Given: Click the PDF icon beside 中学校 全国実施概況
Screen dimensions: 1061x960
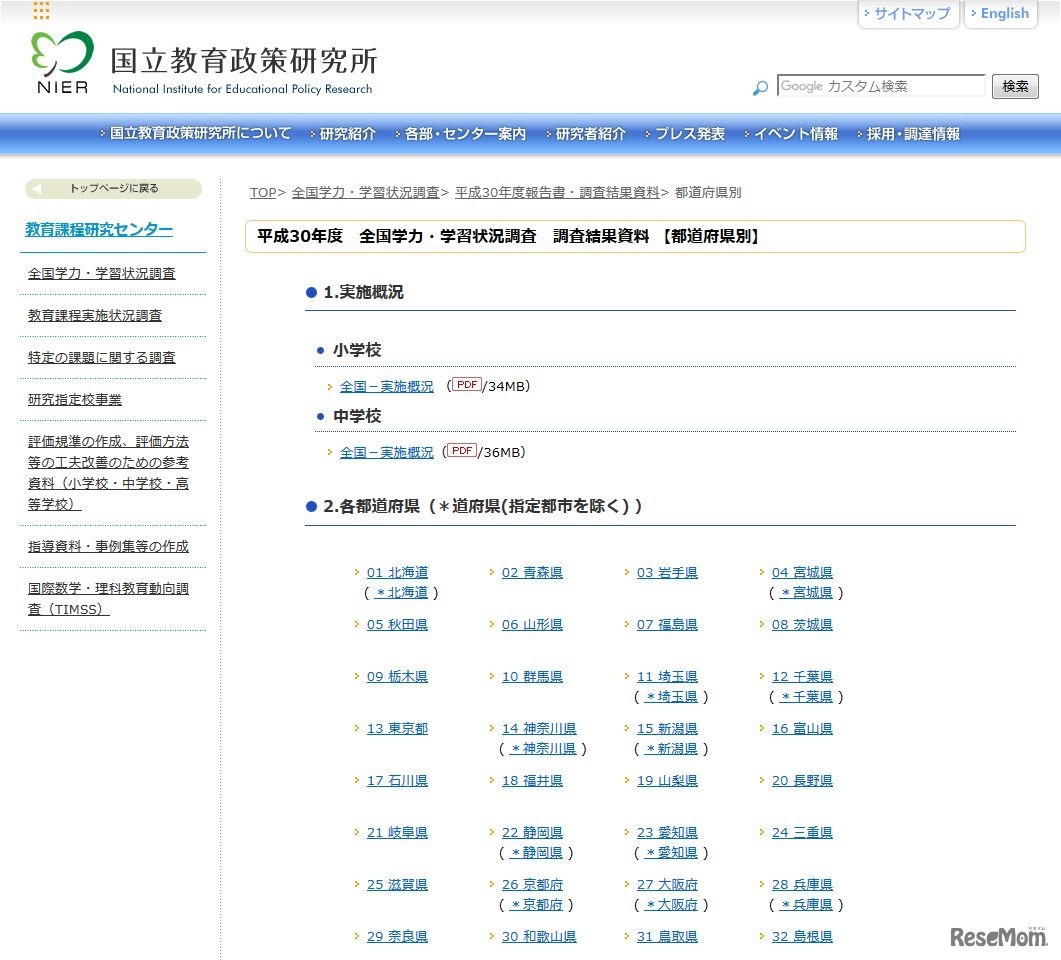Looking at the screenshot, I should click(460, 450).
